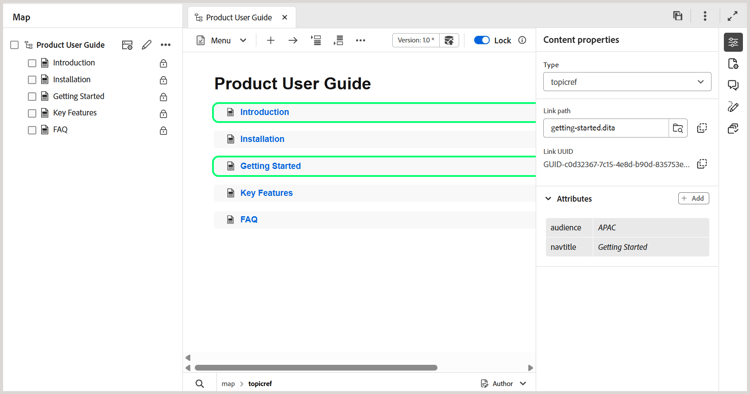Select the Version 1.0 field
Viewport: 750px width, 394px height.
pos(416,40)
